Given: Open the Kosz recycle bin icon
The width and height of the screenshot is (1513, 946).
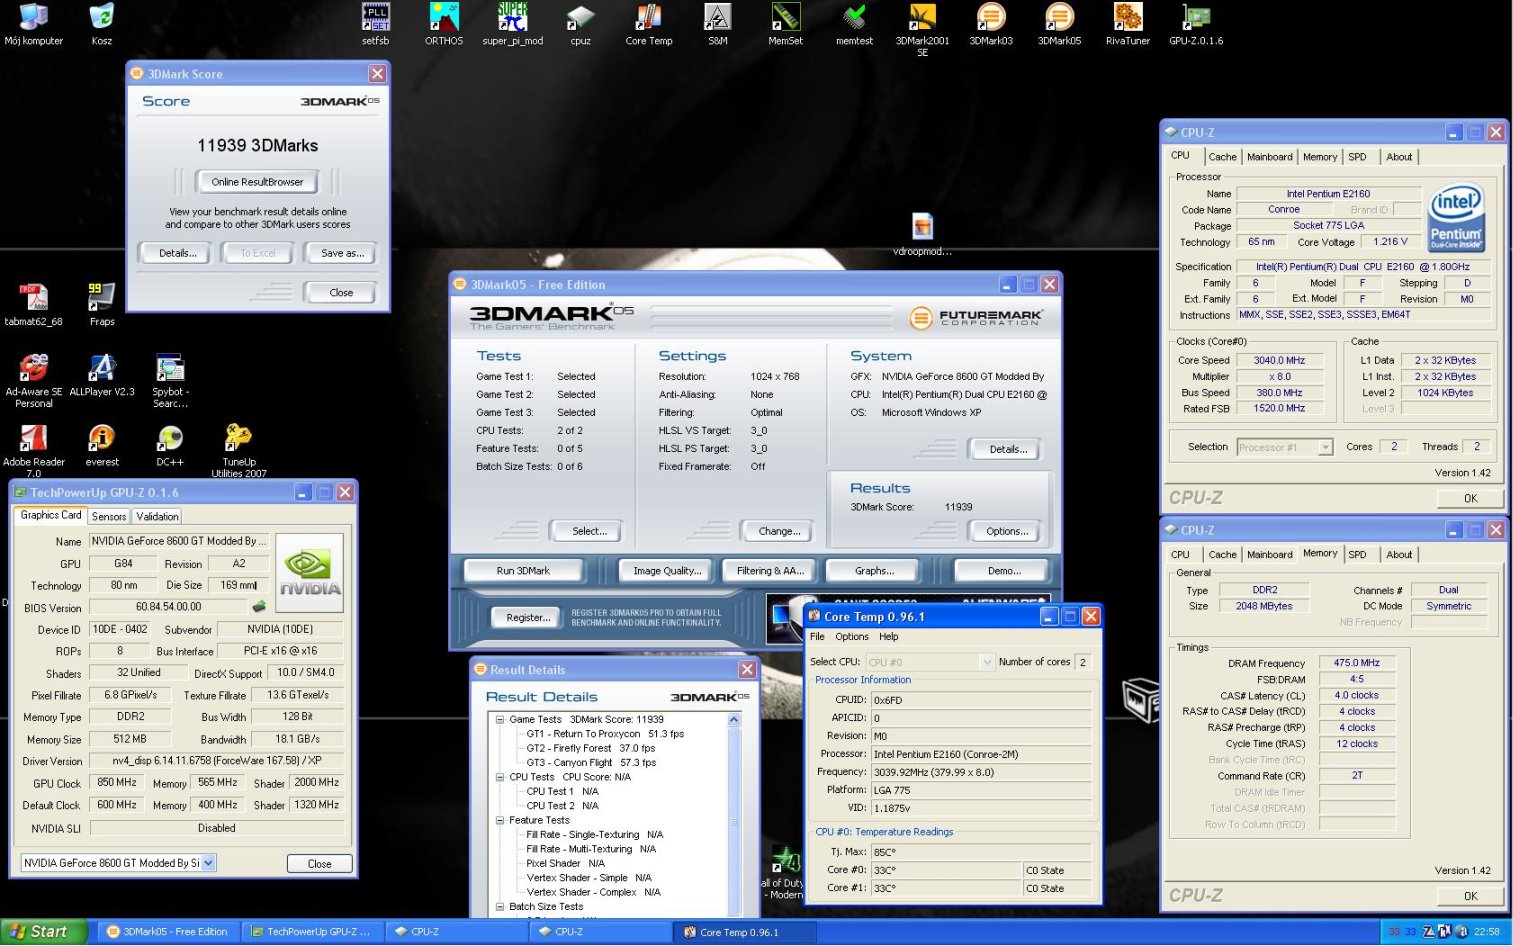Looking at the screenshot, I should [101, 24].
